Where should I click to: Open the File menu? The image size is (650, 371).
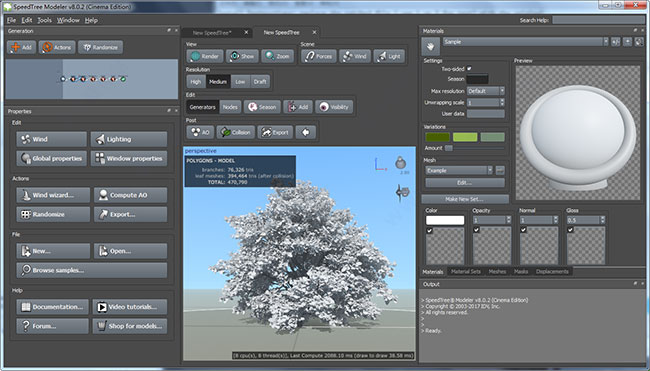[11, 20]
